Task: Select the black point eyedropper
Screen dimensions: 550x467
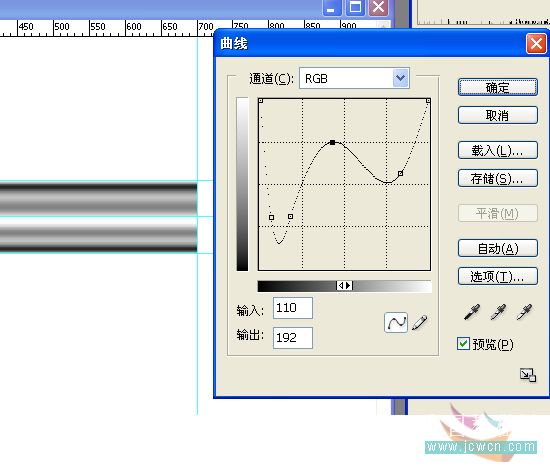Action: coord(472,312)
